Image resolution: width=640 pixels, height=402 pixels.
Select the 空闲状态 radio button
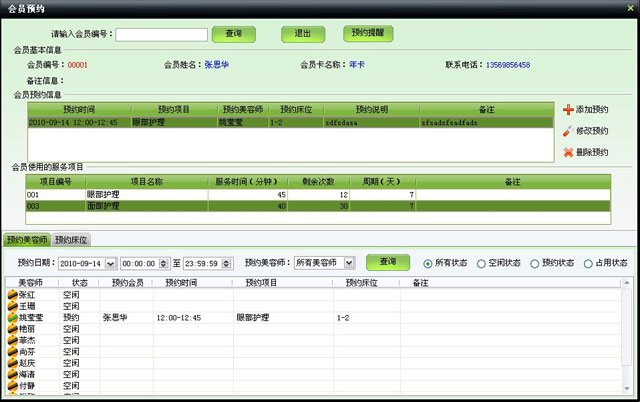(x=481, y=263)
